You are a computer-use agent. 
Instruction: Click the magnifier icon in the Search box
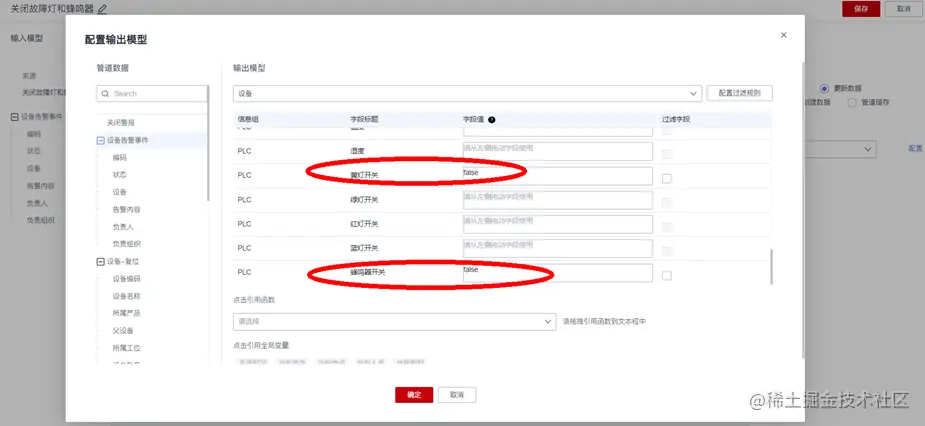pyautogui.click(x=106, y=94)
